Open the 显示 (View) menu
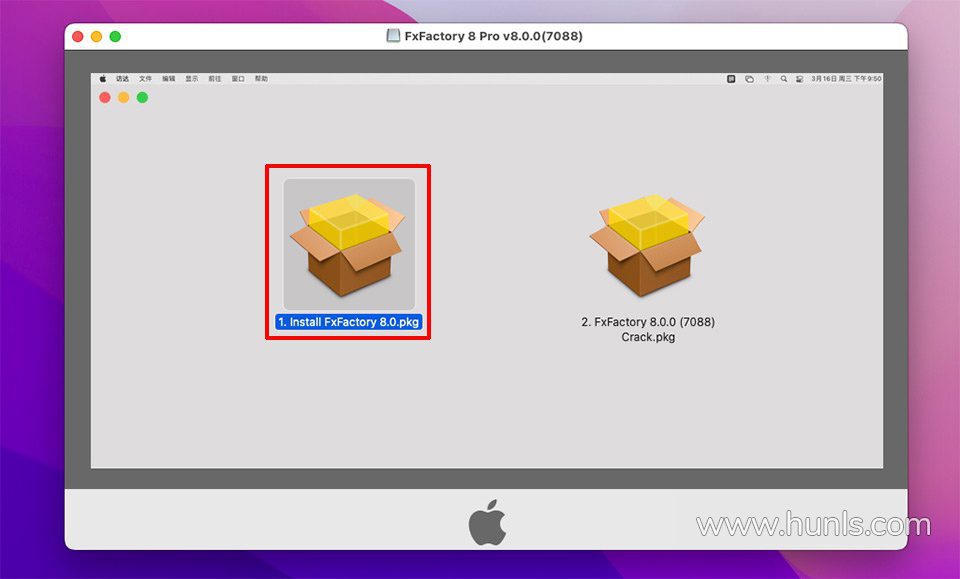The width and height of the screenshot is (960, 579). point(192,79)
